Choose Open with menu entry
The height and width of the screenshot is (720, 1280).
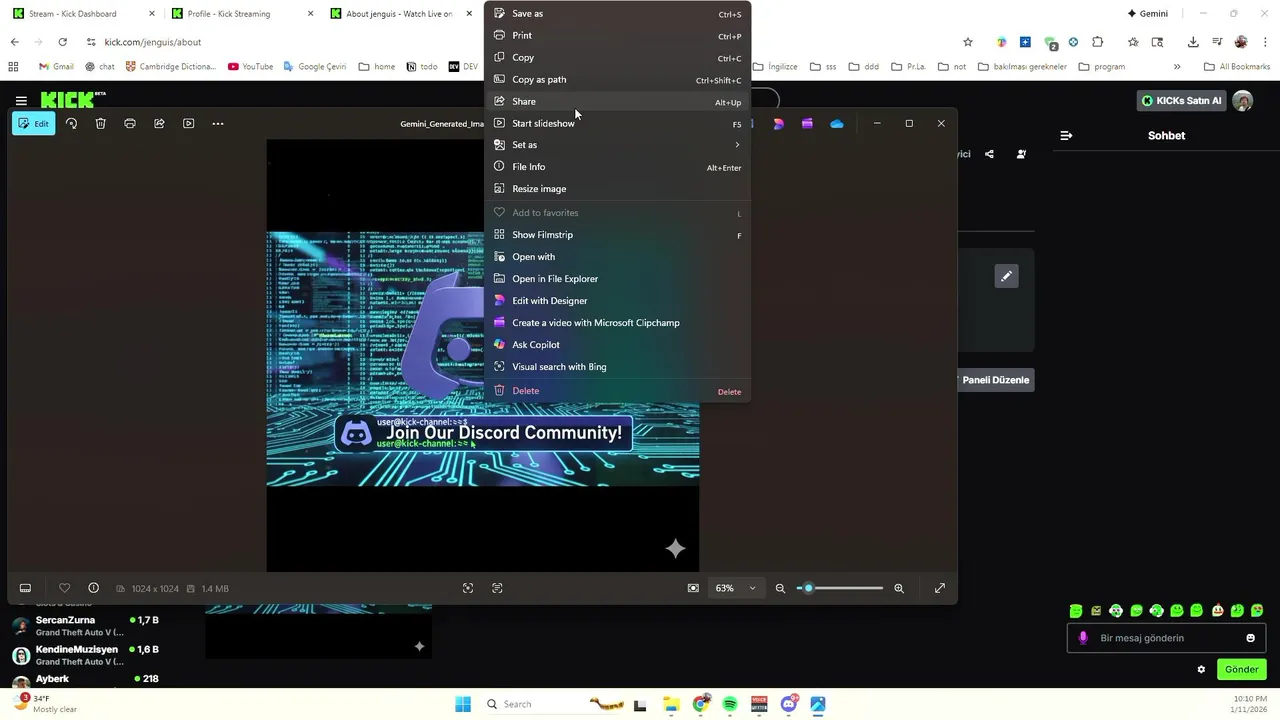click(x=617, y=257)
